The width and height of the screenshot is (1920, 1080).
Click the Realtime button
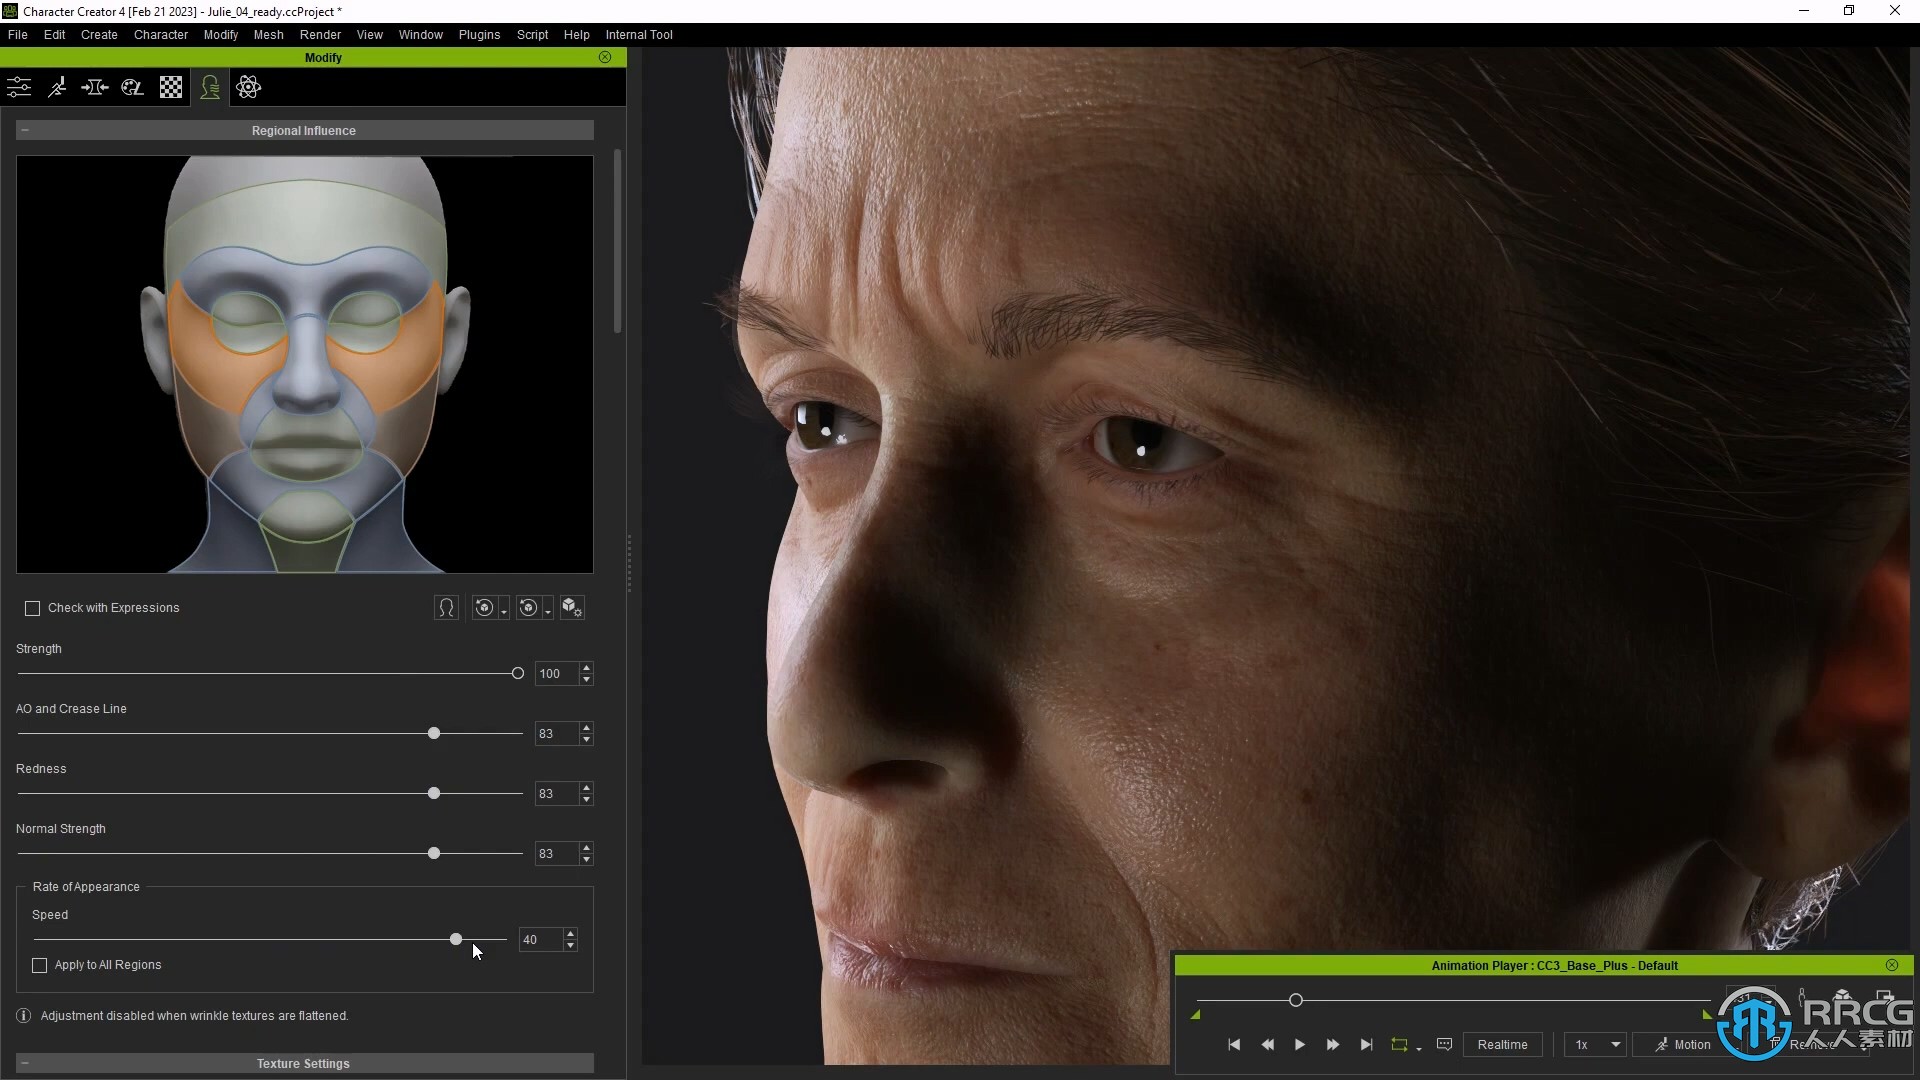(x=1502, y=1044)
